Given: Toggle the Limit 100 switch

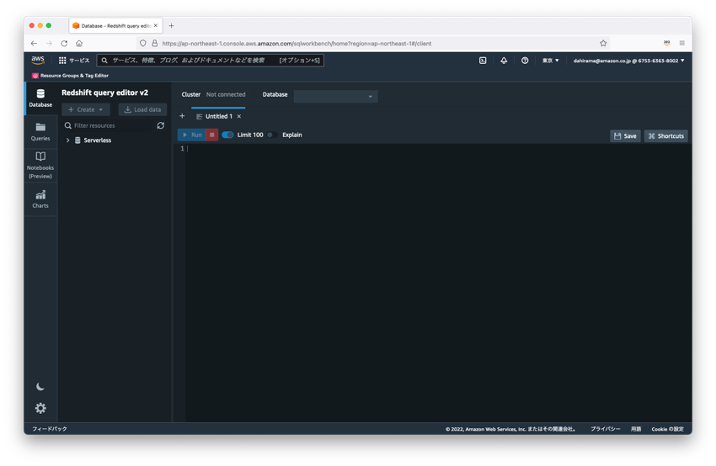Looking at the screenshot, I should 227,135.
